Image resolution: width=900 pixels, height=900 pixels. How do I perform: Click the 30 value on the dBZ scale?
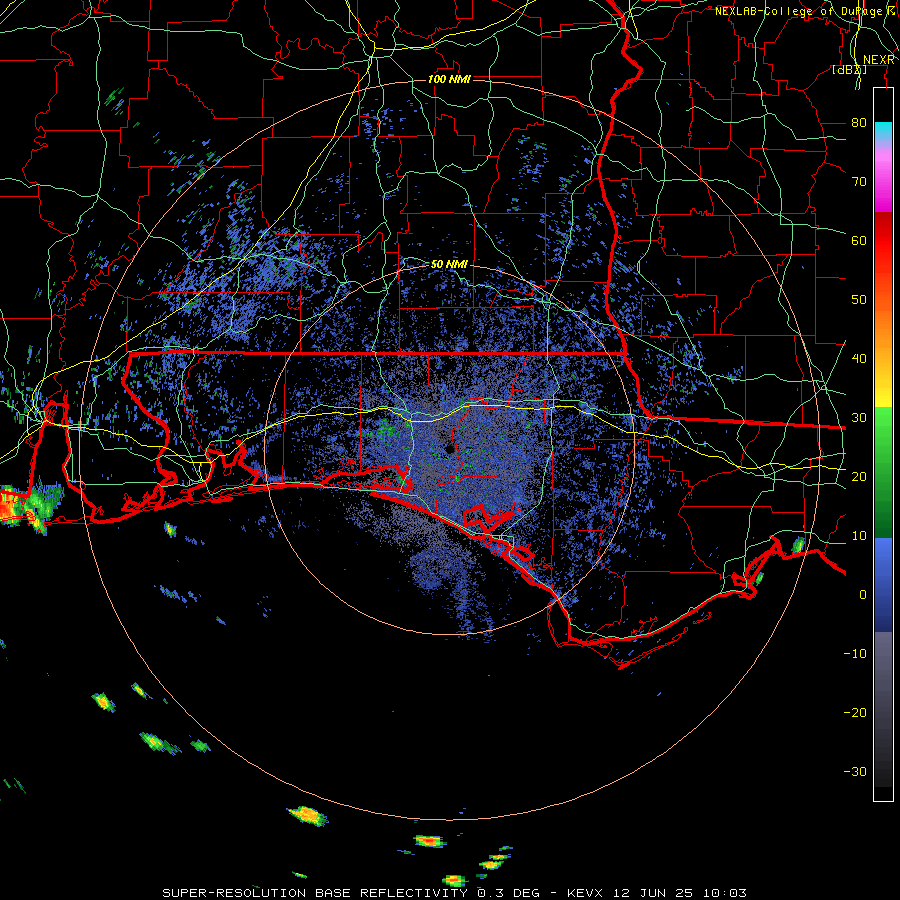(859, 417)
